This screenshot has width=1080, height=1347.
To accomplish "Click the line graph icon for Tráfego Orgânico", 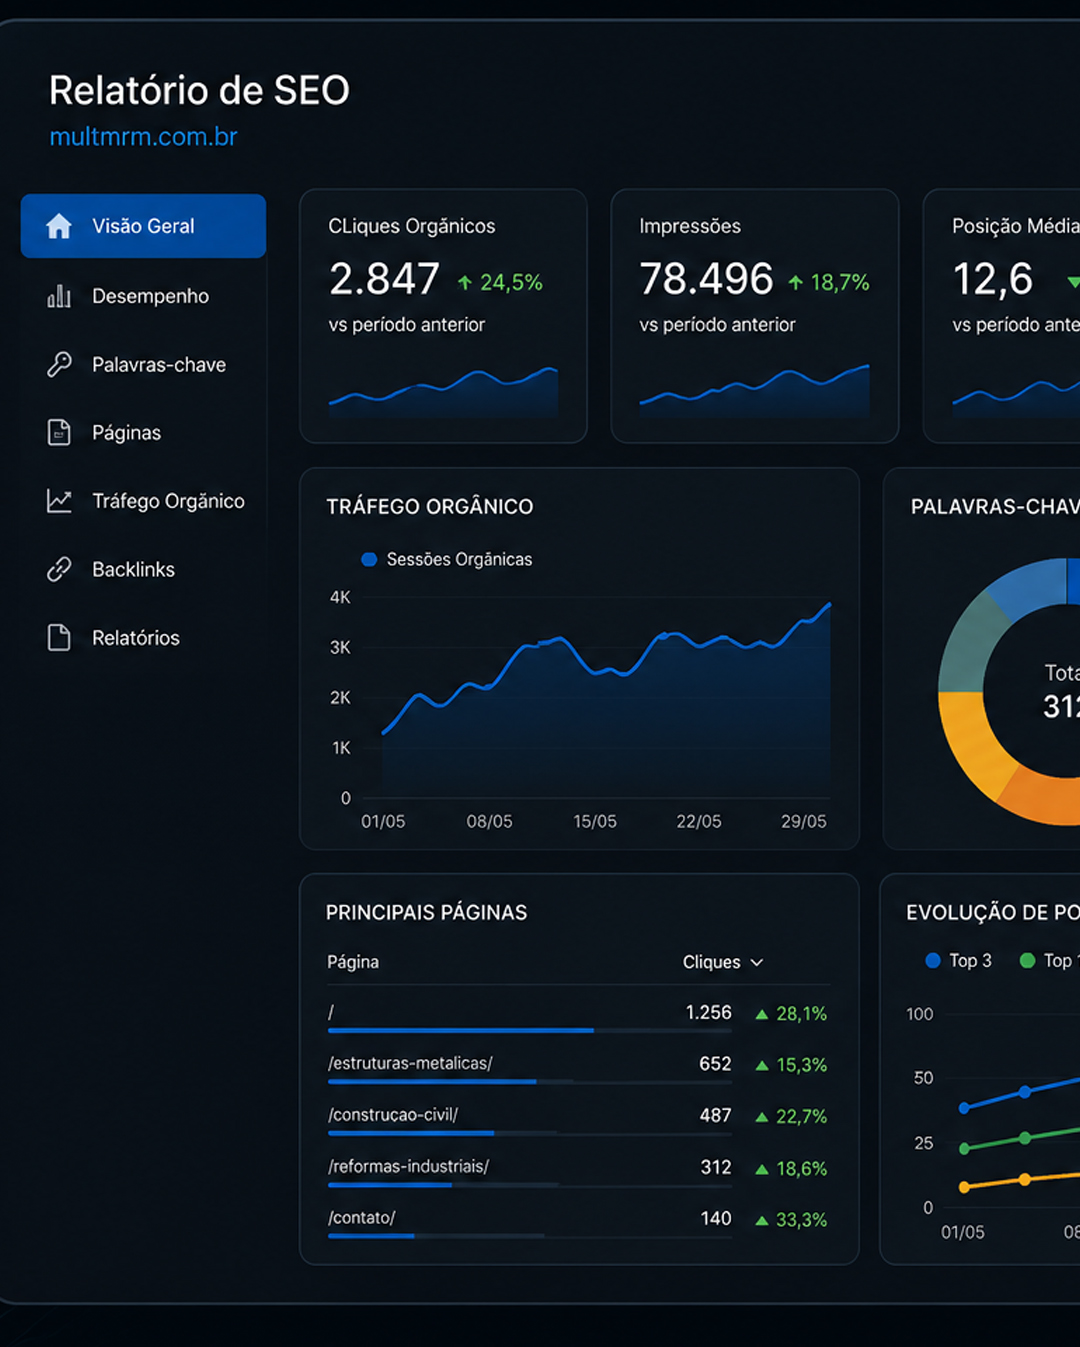I will pos(59,501).
